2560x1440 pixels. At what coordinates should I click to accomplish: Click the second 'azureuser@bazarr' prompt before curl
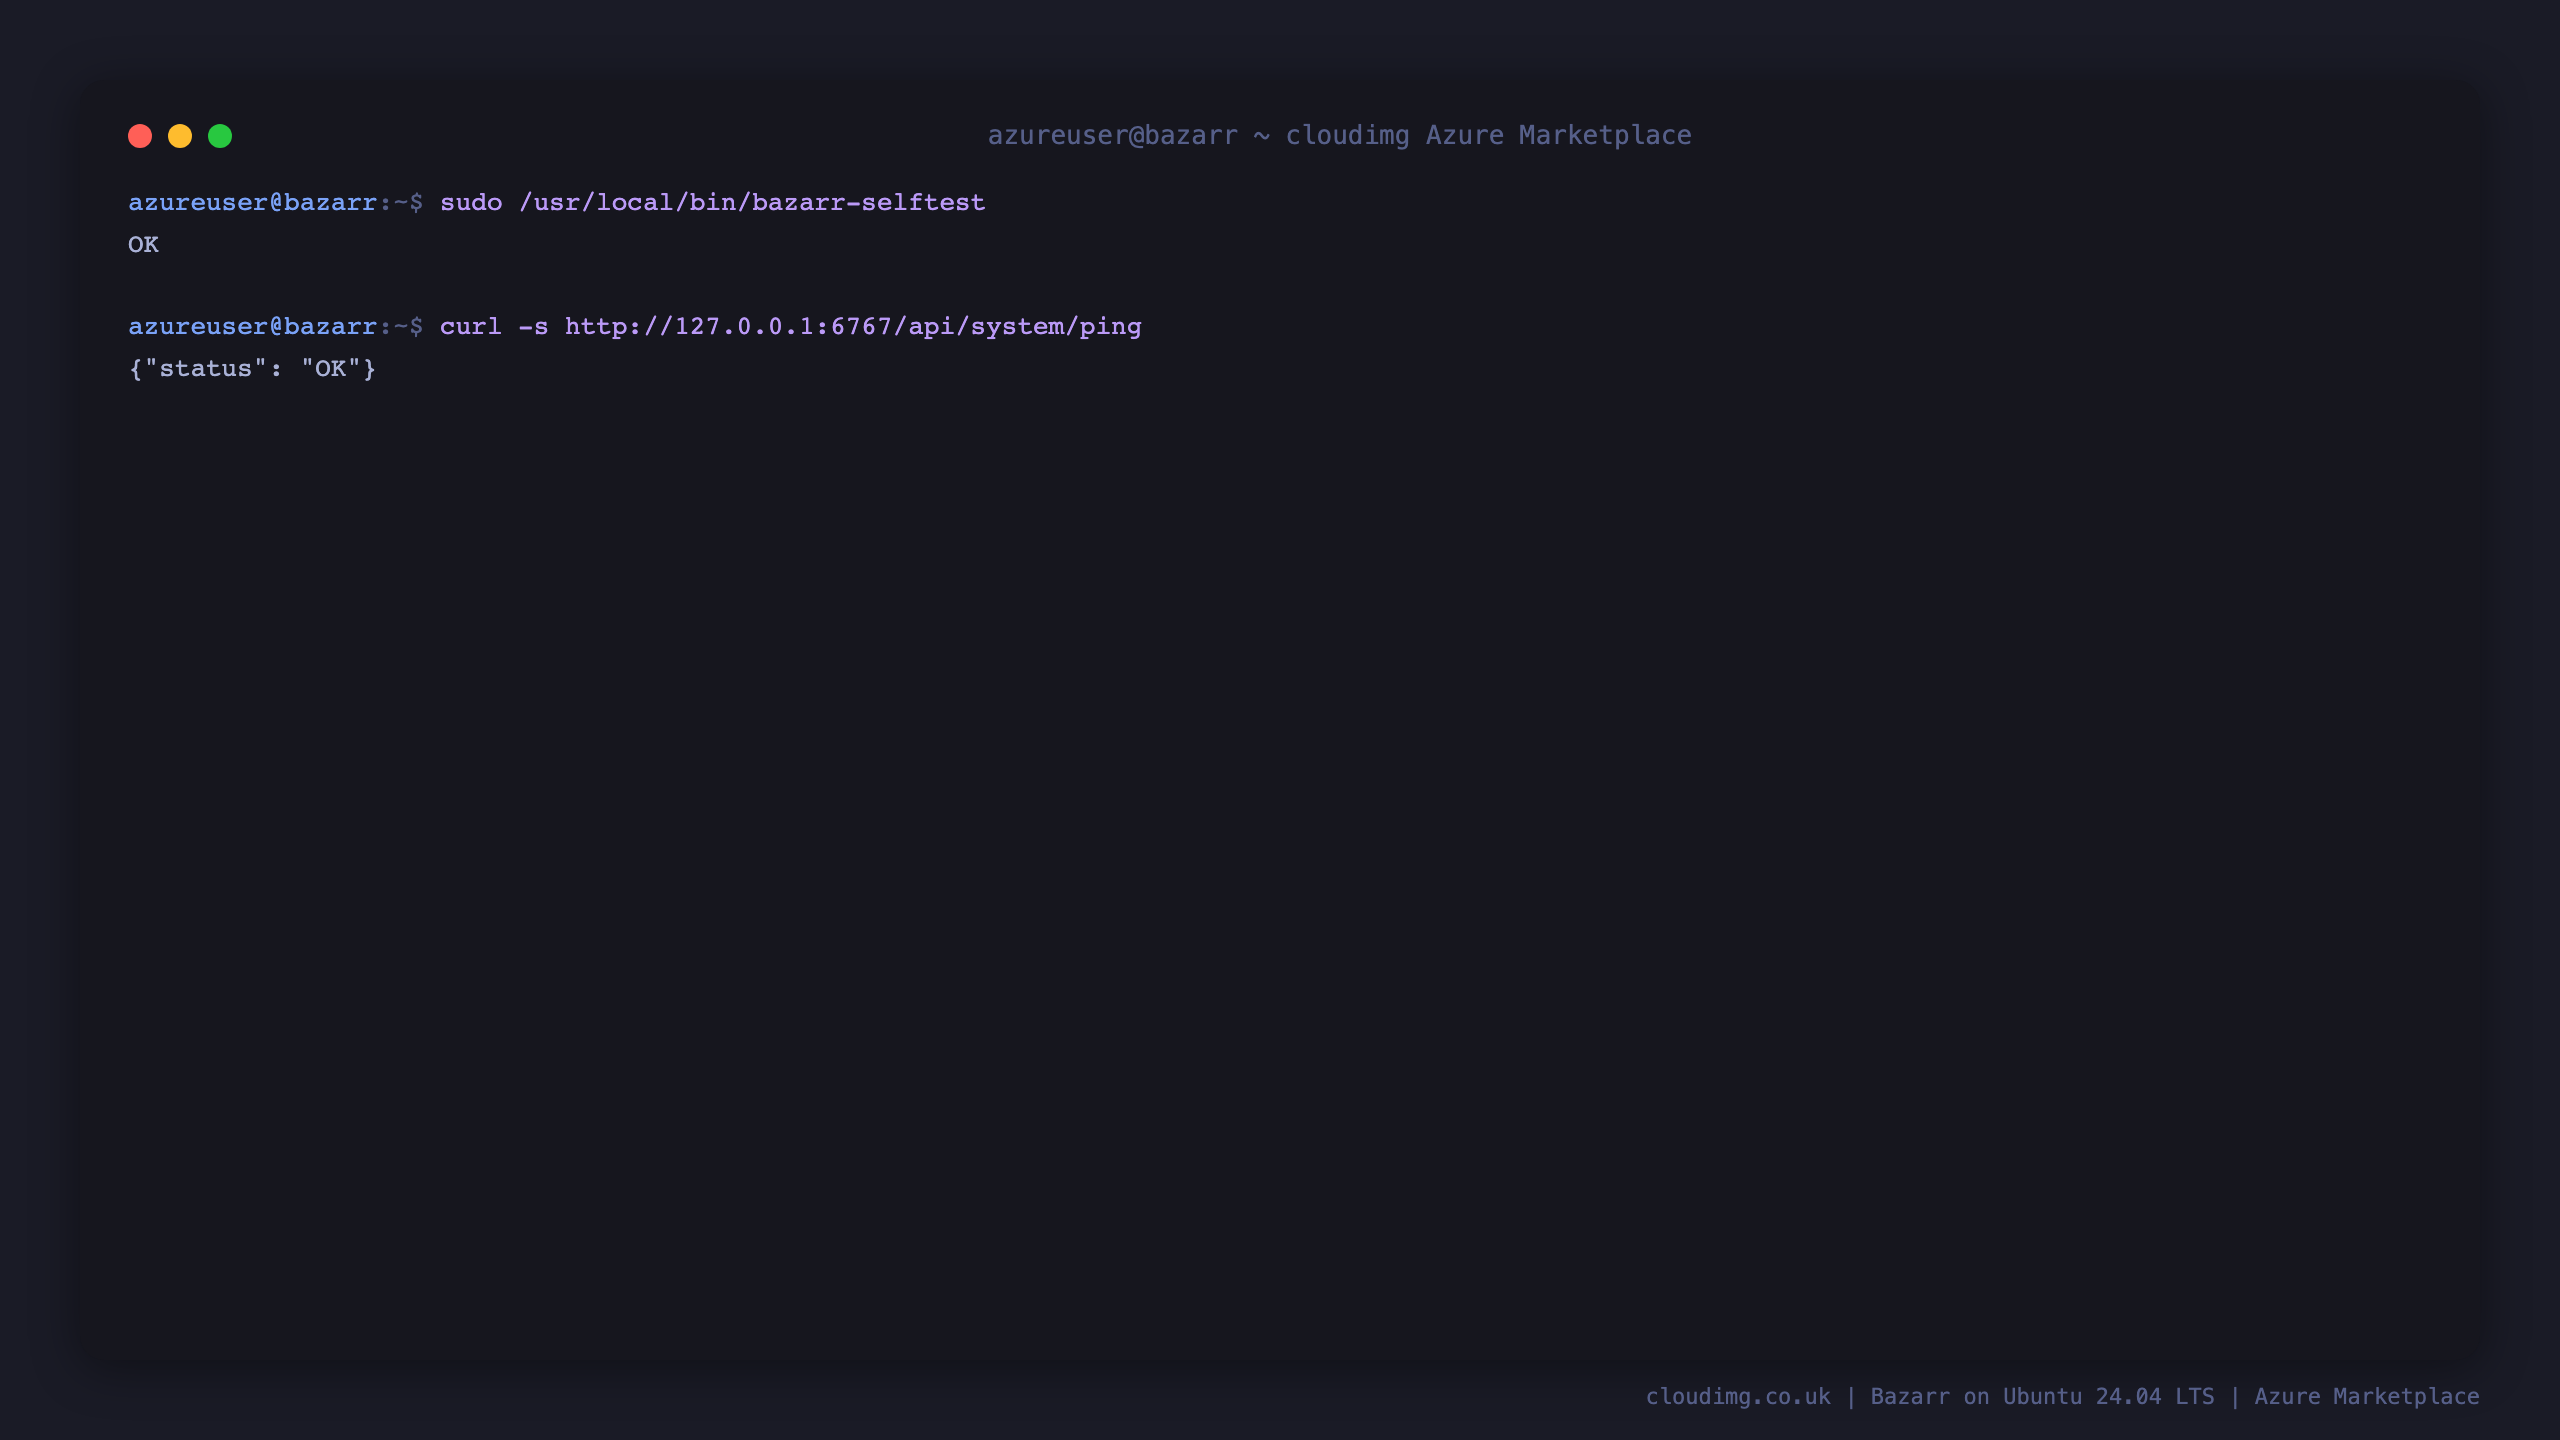(x=252, y=326)
